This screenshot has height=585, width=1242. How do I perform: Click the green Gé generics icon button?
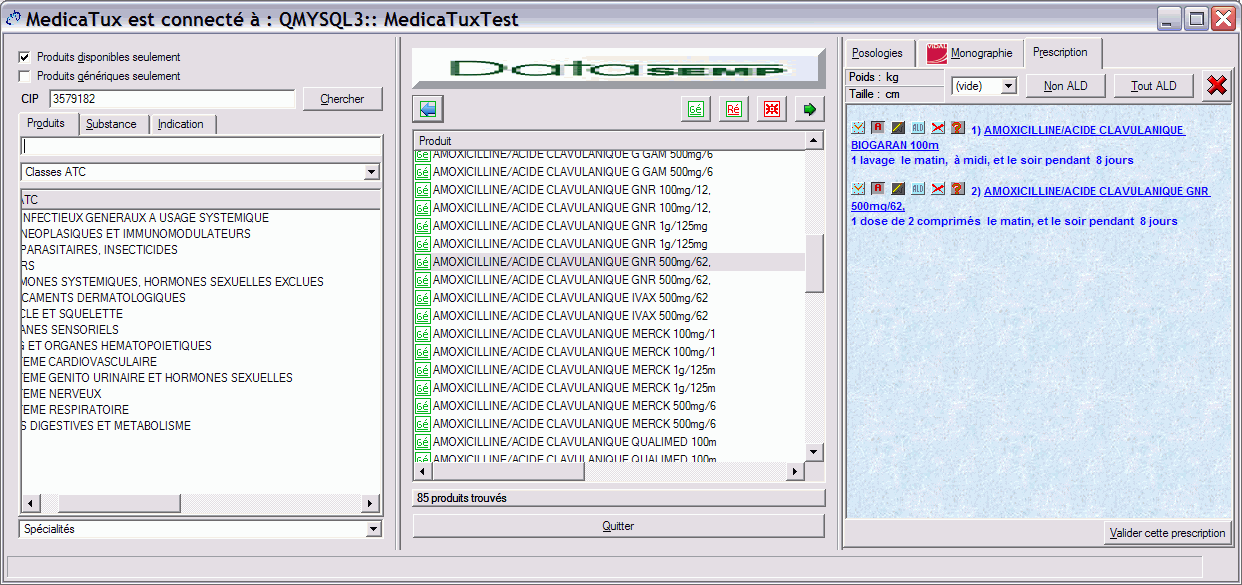695,109
